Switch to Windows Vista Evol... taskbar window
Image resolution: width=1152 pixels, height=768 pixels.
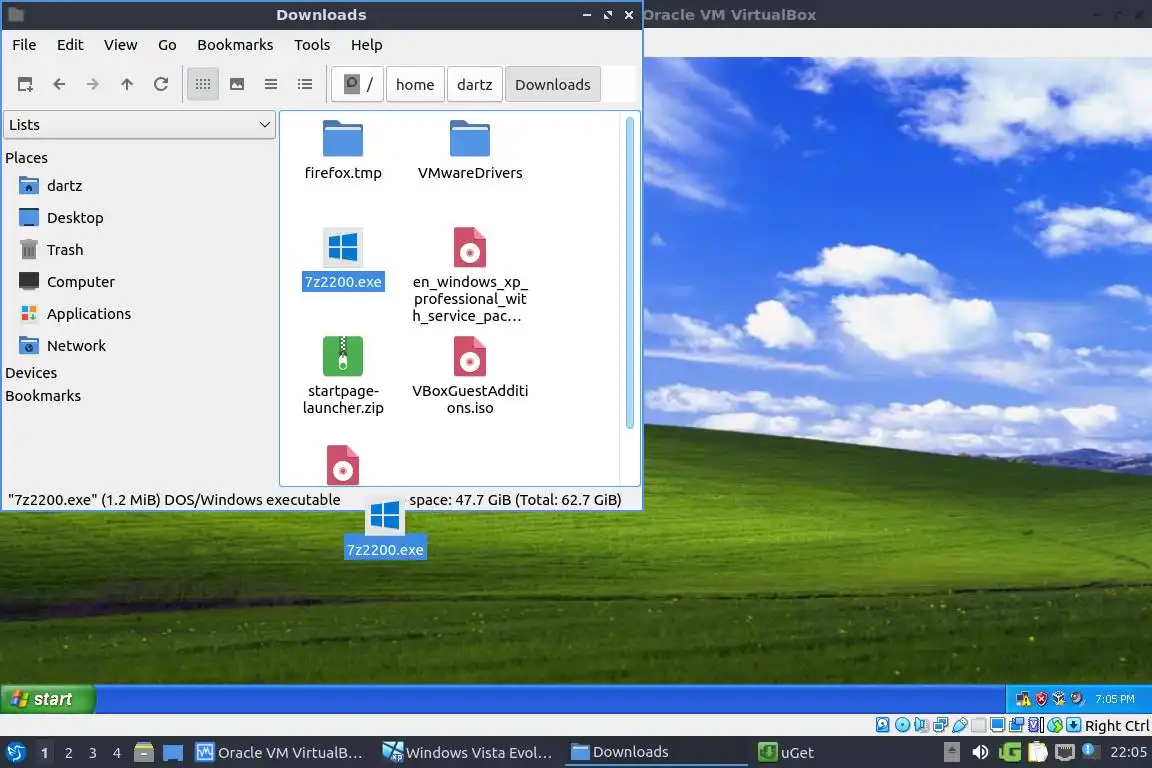(467, 753)
